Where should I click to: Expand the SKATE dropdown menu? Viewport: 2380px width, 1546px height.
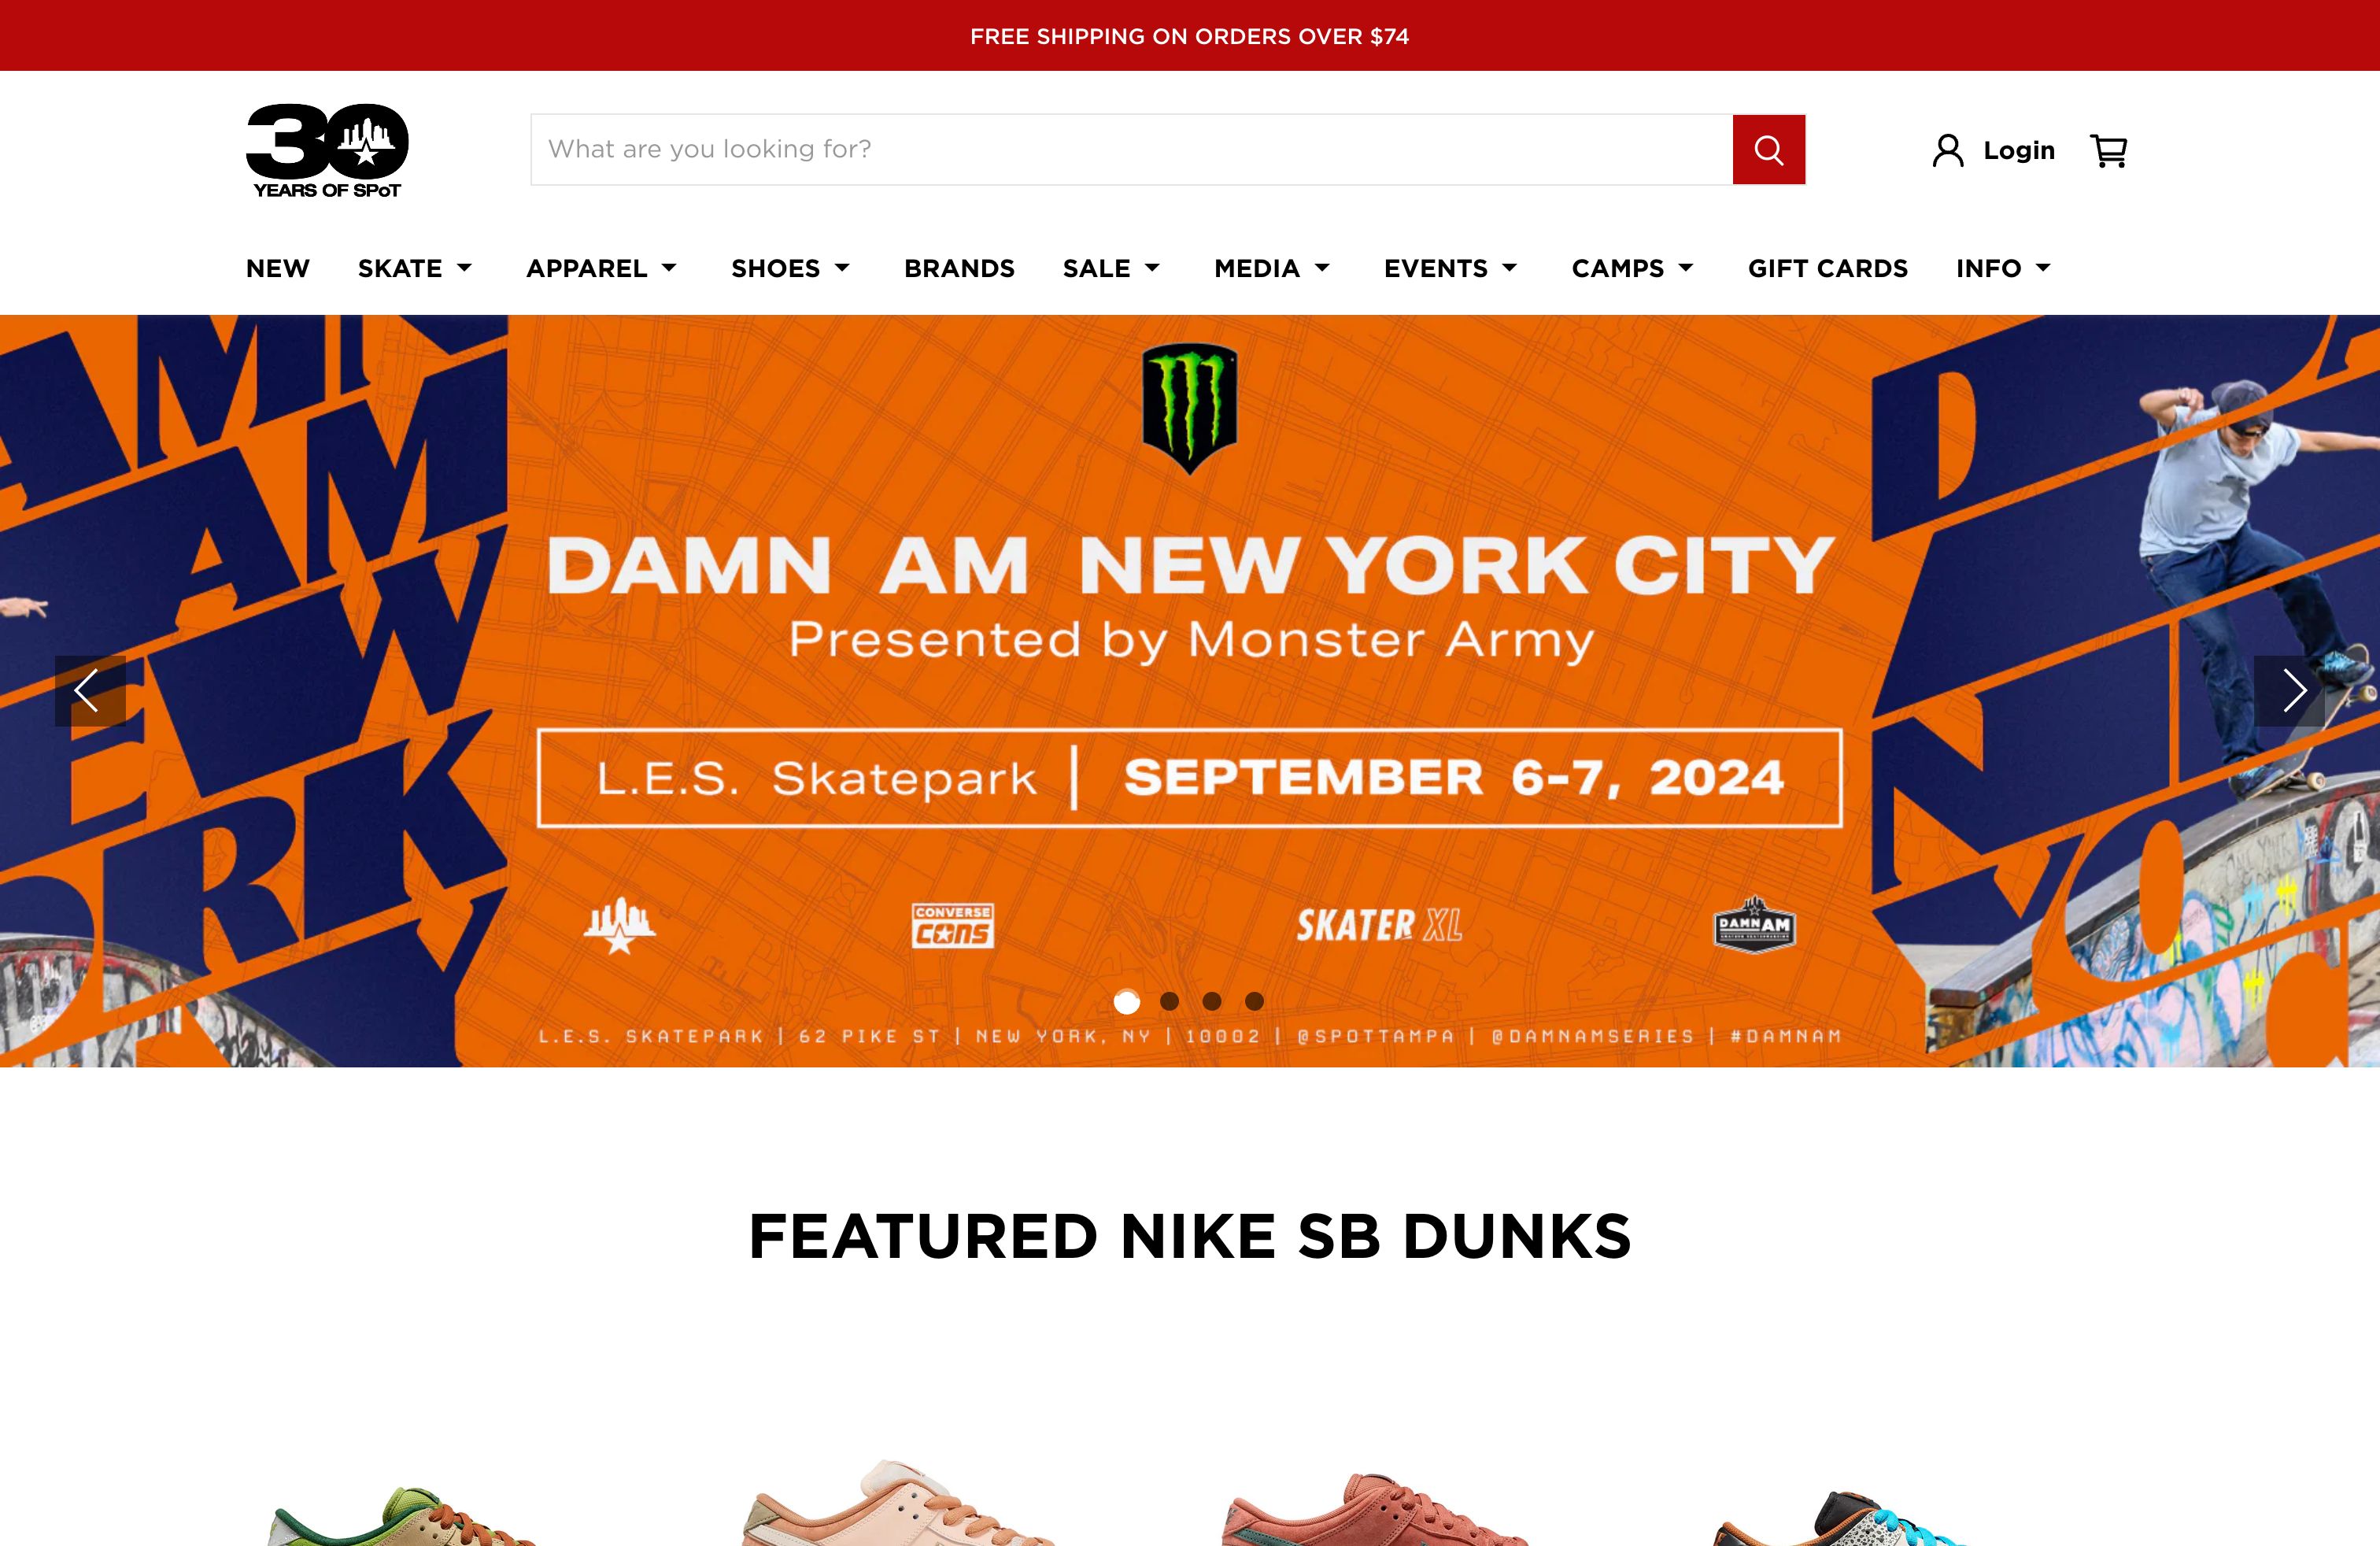point(415,268)
